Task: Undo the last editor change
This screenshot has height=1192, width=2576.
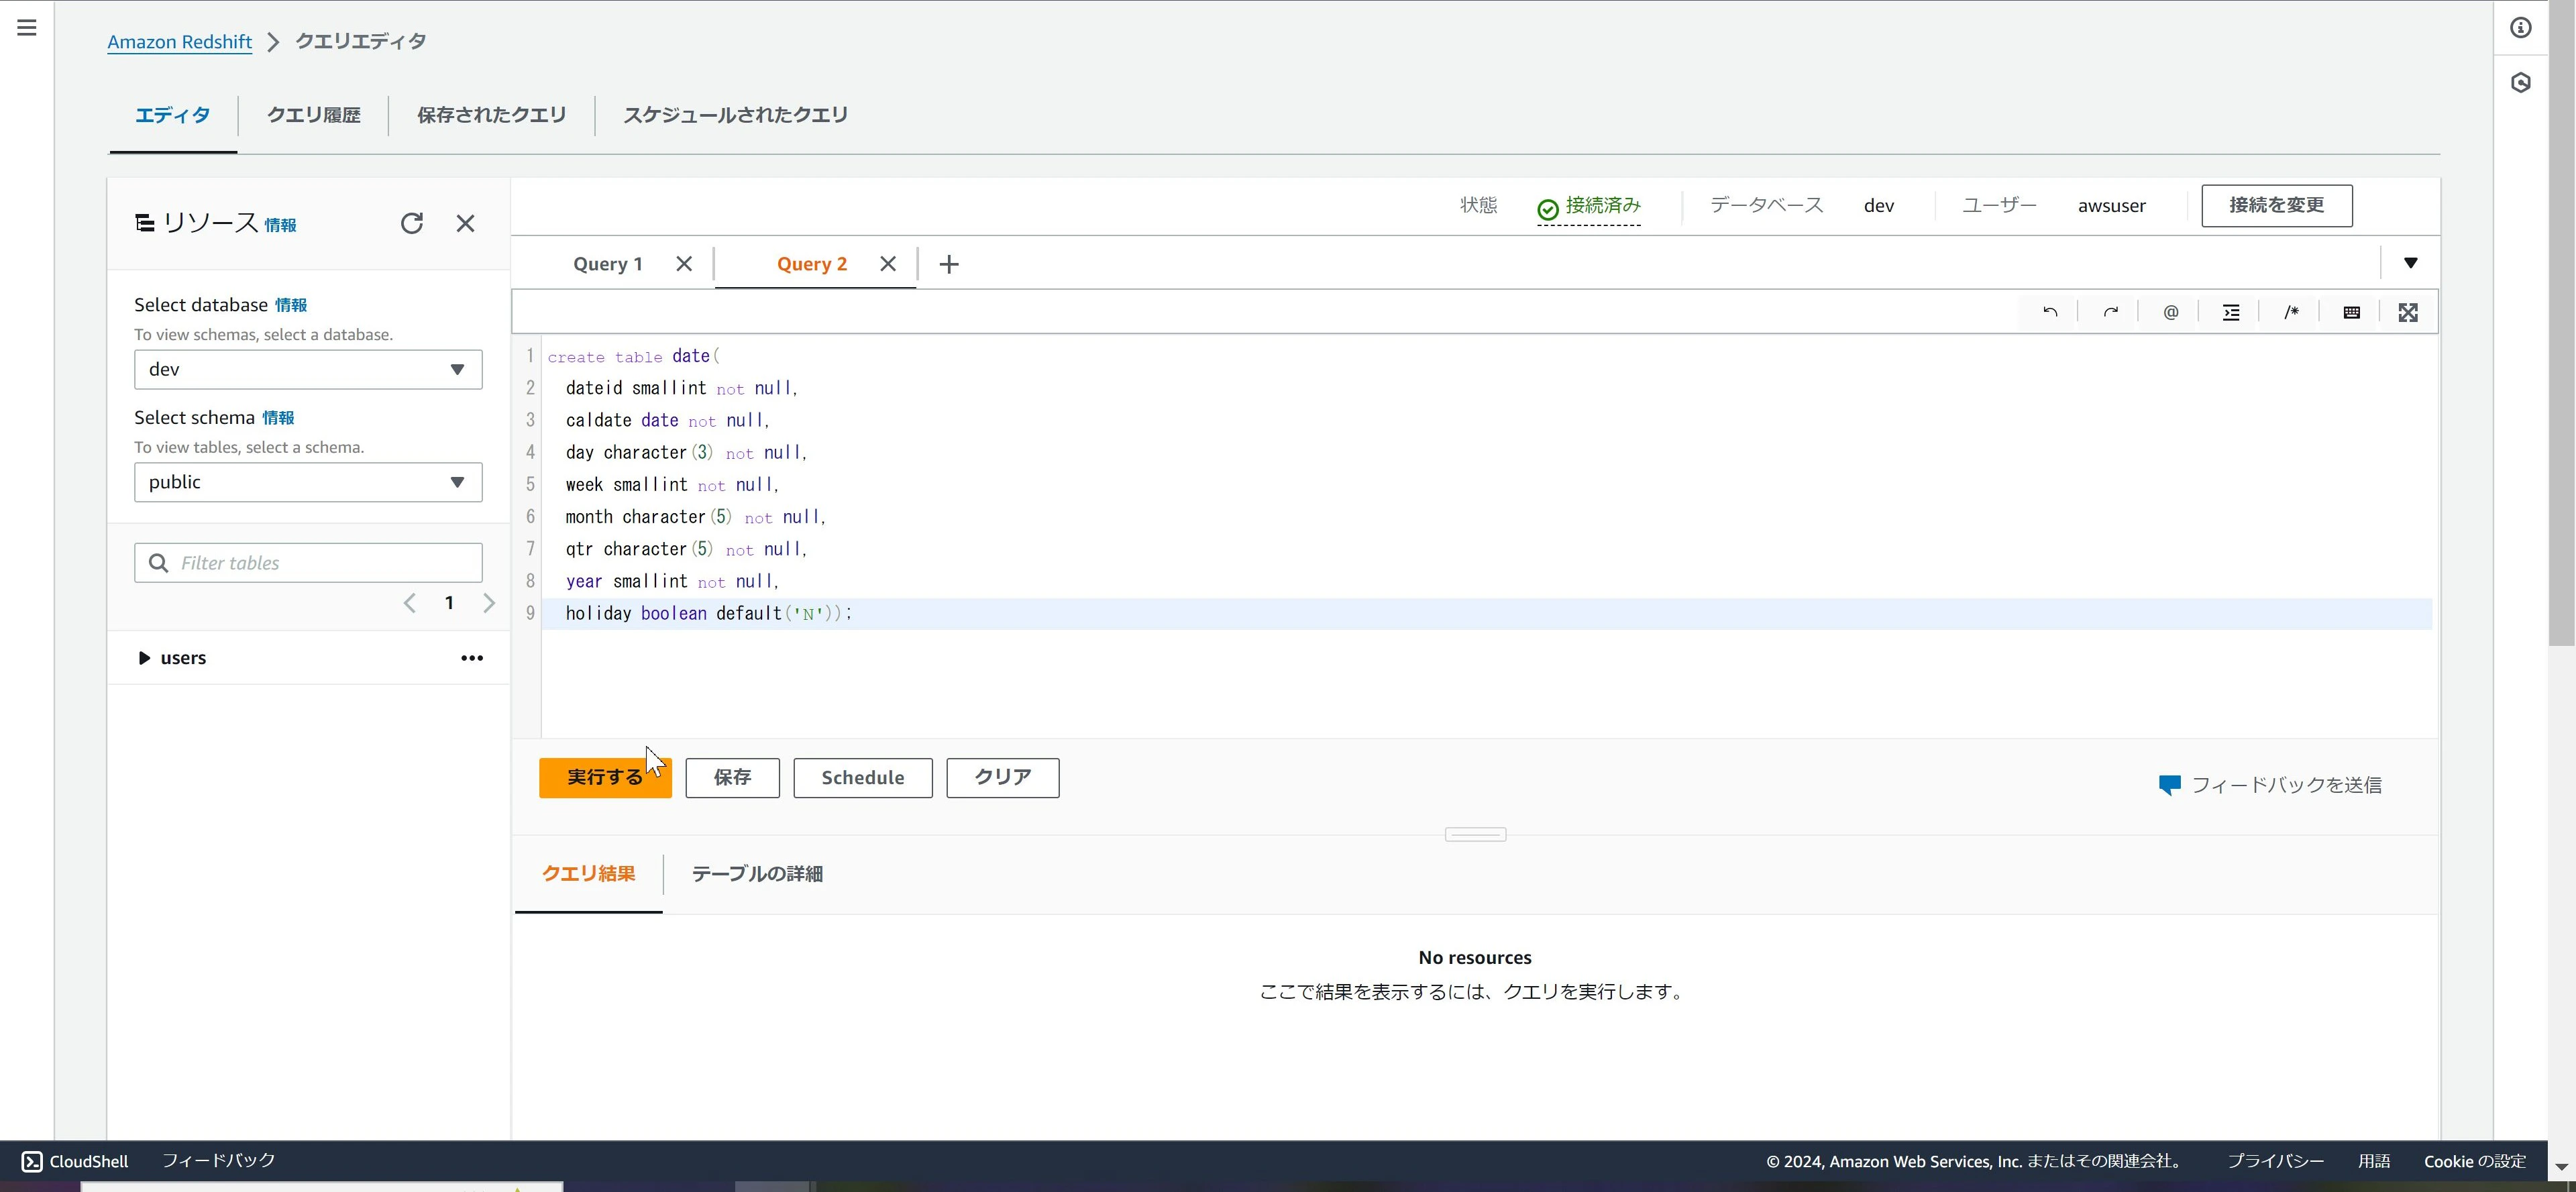Action: click(2050, 312)
